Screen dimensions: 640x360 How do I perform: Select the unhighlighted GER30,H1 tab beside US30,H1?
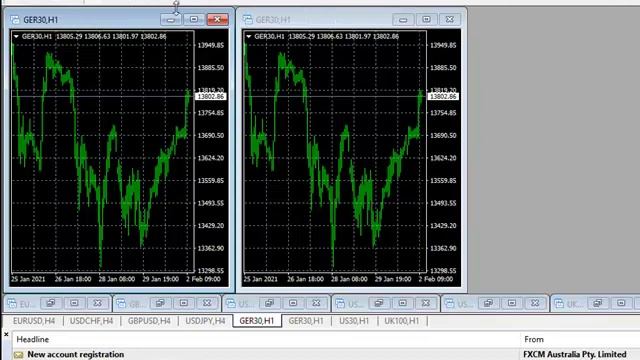tap(306, 321)
